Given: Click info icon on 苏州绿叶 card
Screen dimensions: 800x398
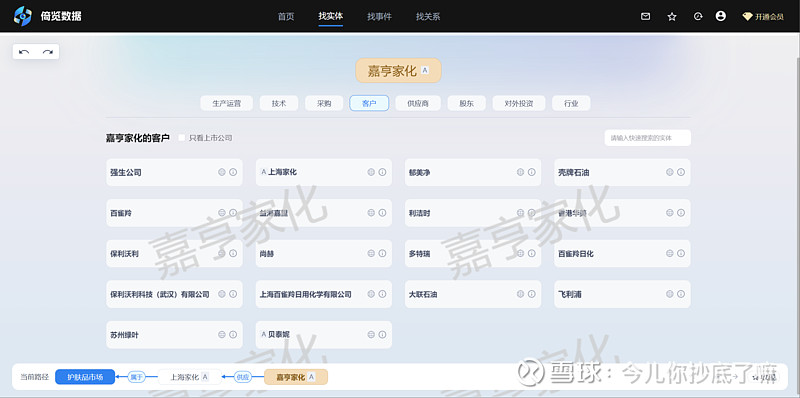Looking at the screenshot, I should pyautogui.click(x=233, y=335).
